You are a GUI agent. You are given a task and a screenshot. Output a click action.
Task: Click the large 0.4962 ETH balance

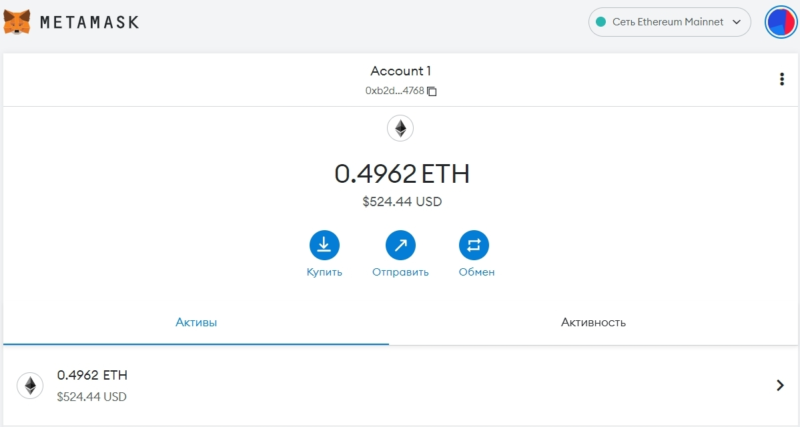(402, 174)
